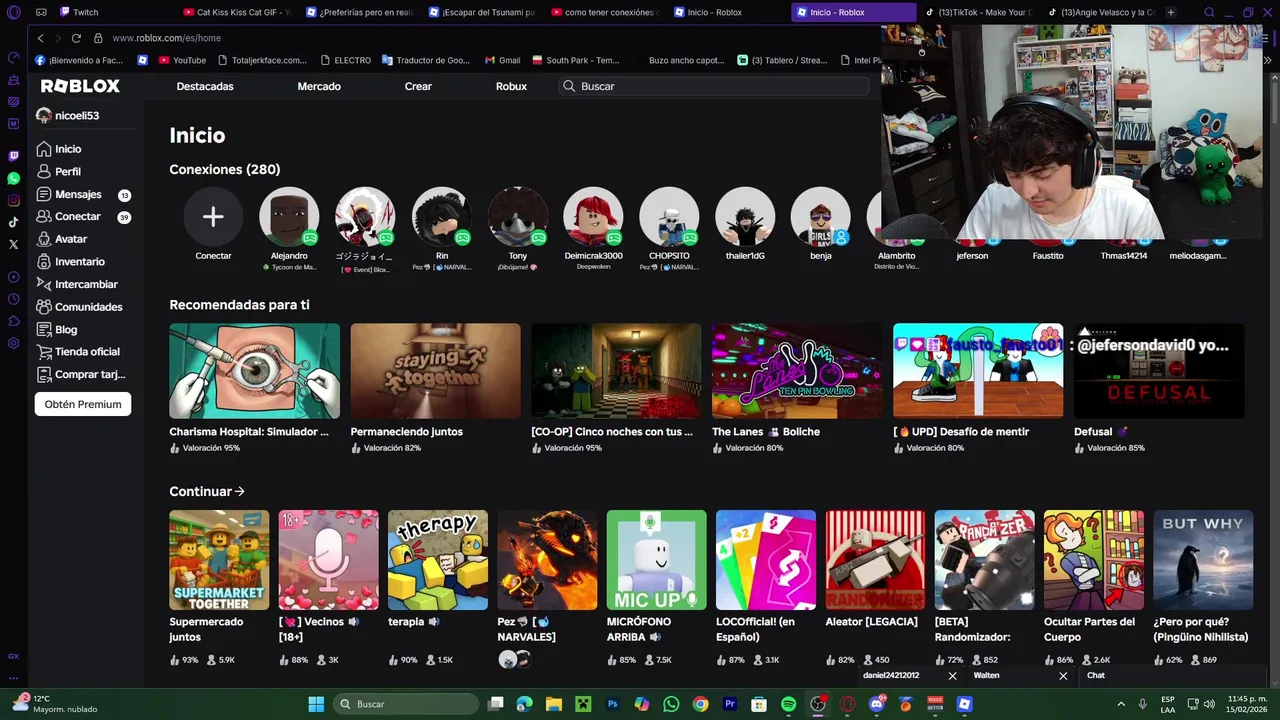Open Crear in the top navigation

[418, 86]
